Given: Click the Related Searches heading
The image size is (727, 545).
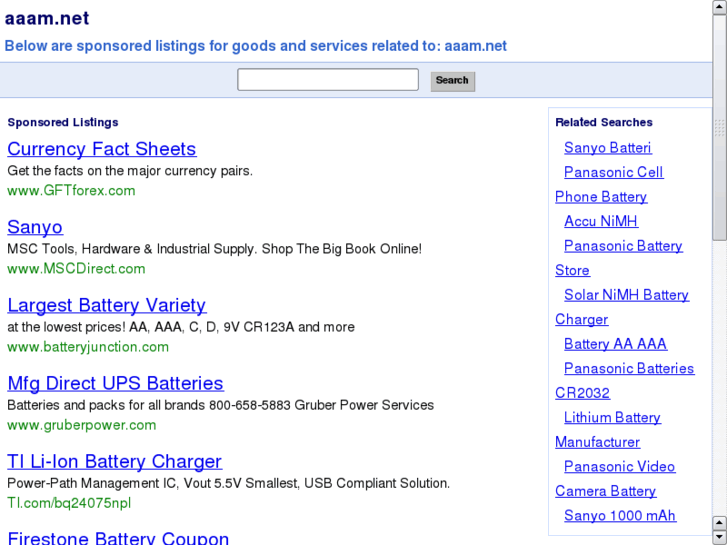Looking at the screenshot, I should pos(604,122).
